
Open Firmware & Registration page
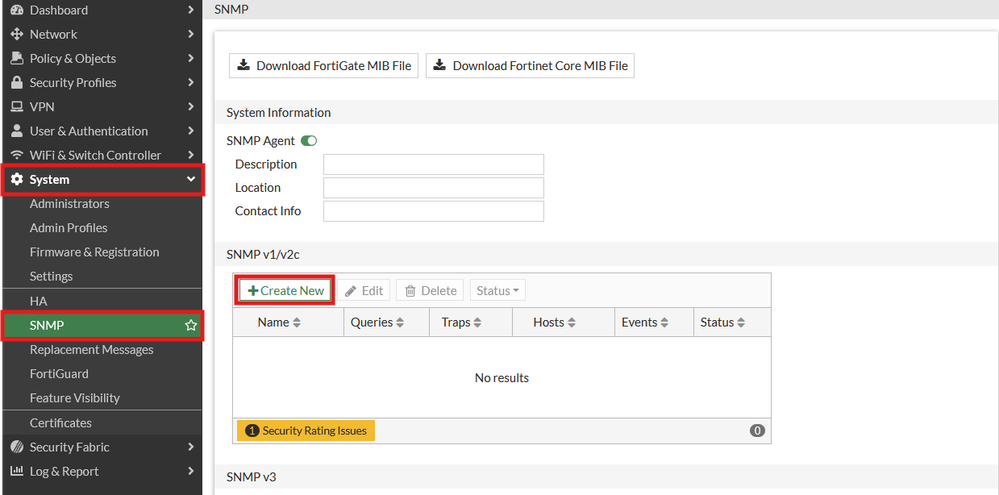[x=94, y=252]
